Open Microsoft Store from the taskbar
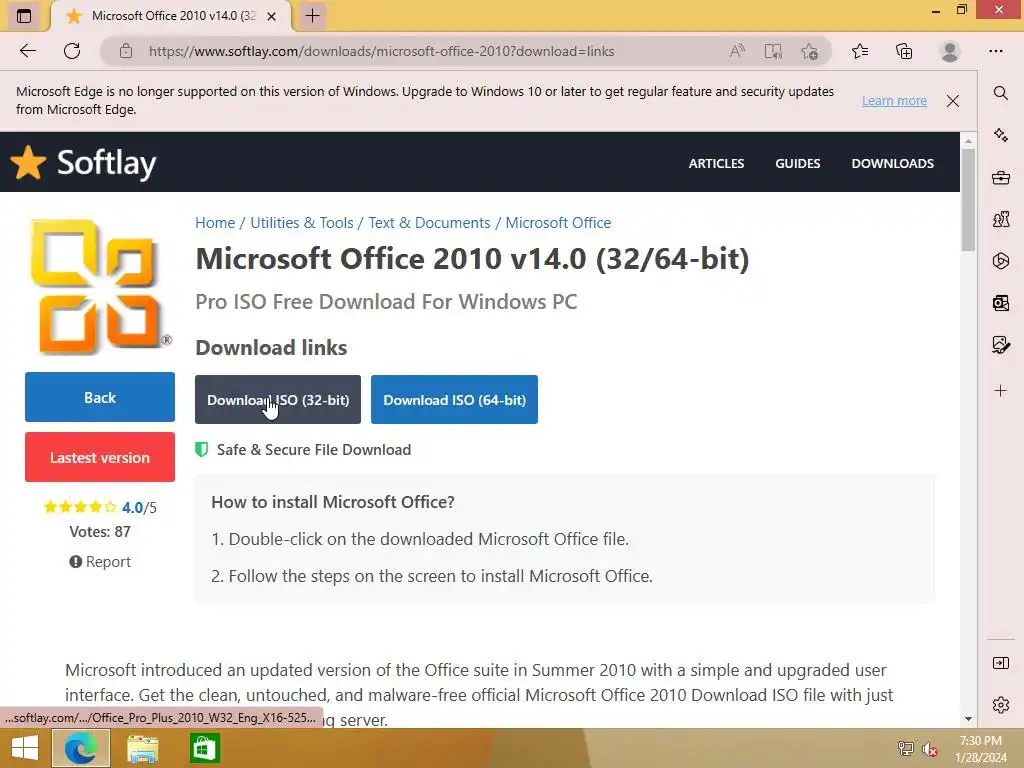The width and height of the screenshot is (1024, 768). 204,748
